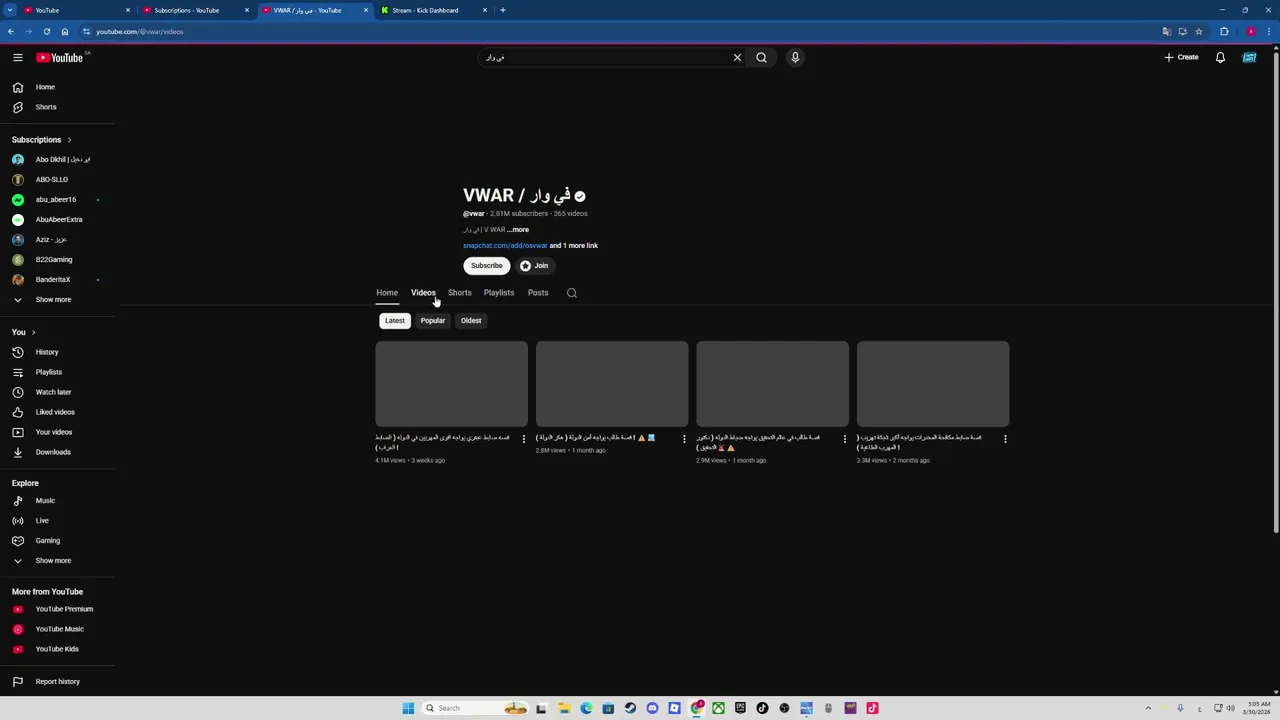1280x720 pixels.
Task: Bookmark this page with the star icon
Action: click(1199, 31)
